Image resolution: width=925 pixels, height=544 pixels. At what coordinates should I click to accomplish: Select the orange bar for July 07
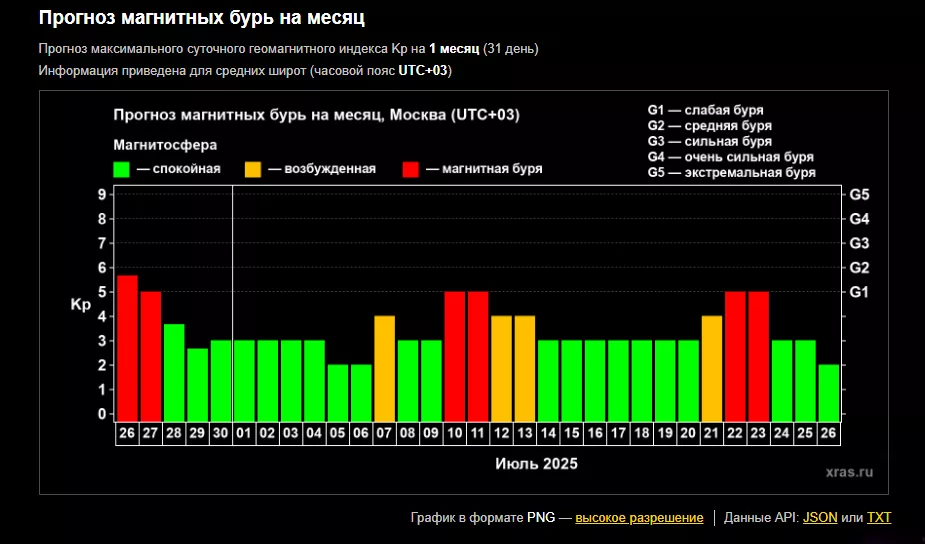coord(385,367)
